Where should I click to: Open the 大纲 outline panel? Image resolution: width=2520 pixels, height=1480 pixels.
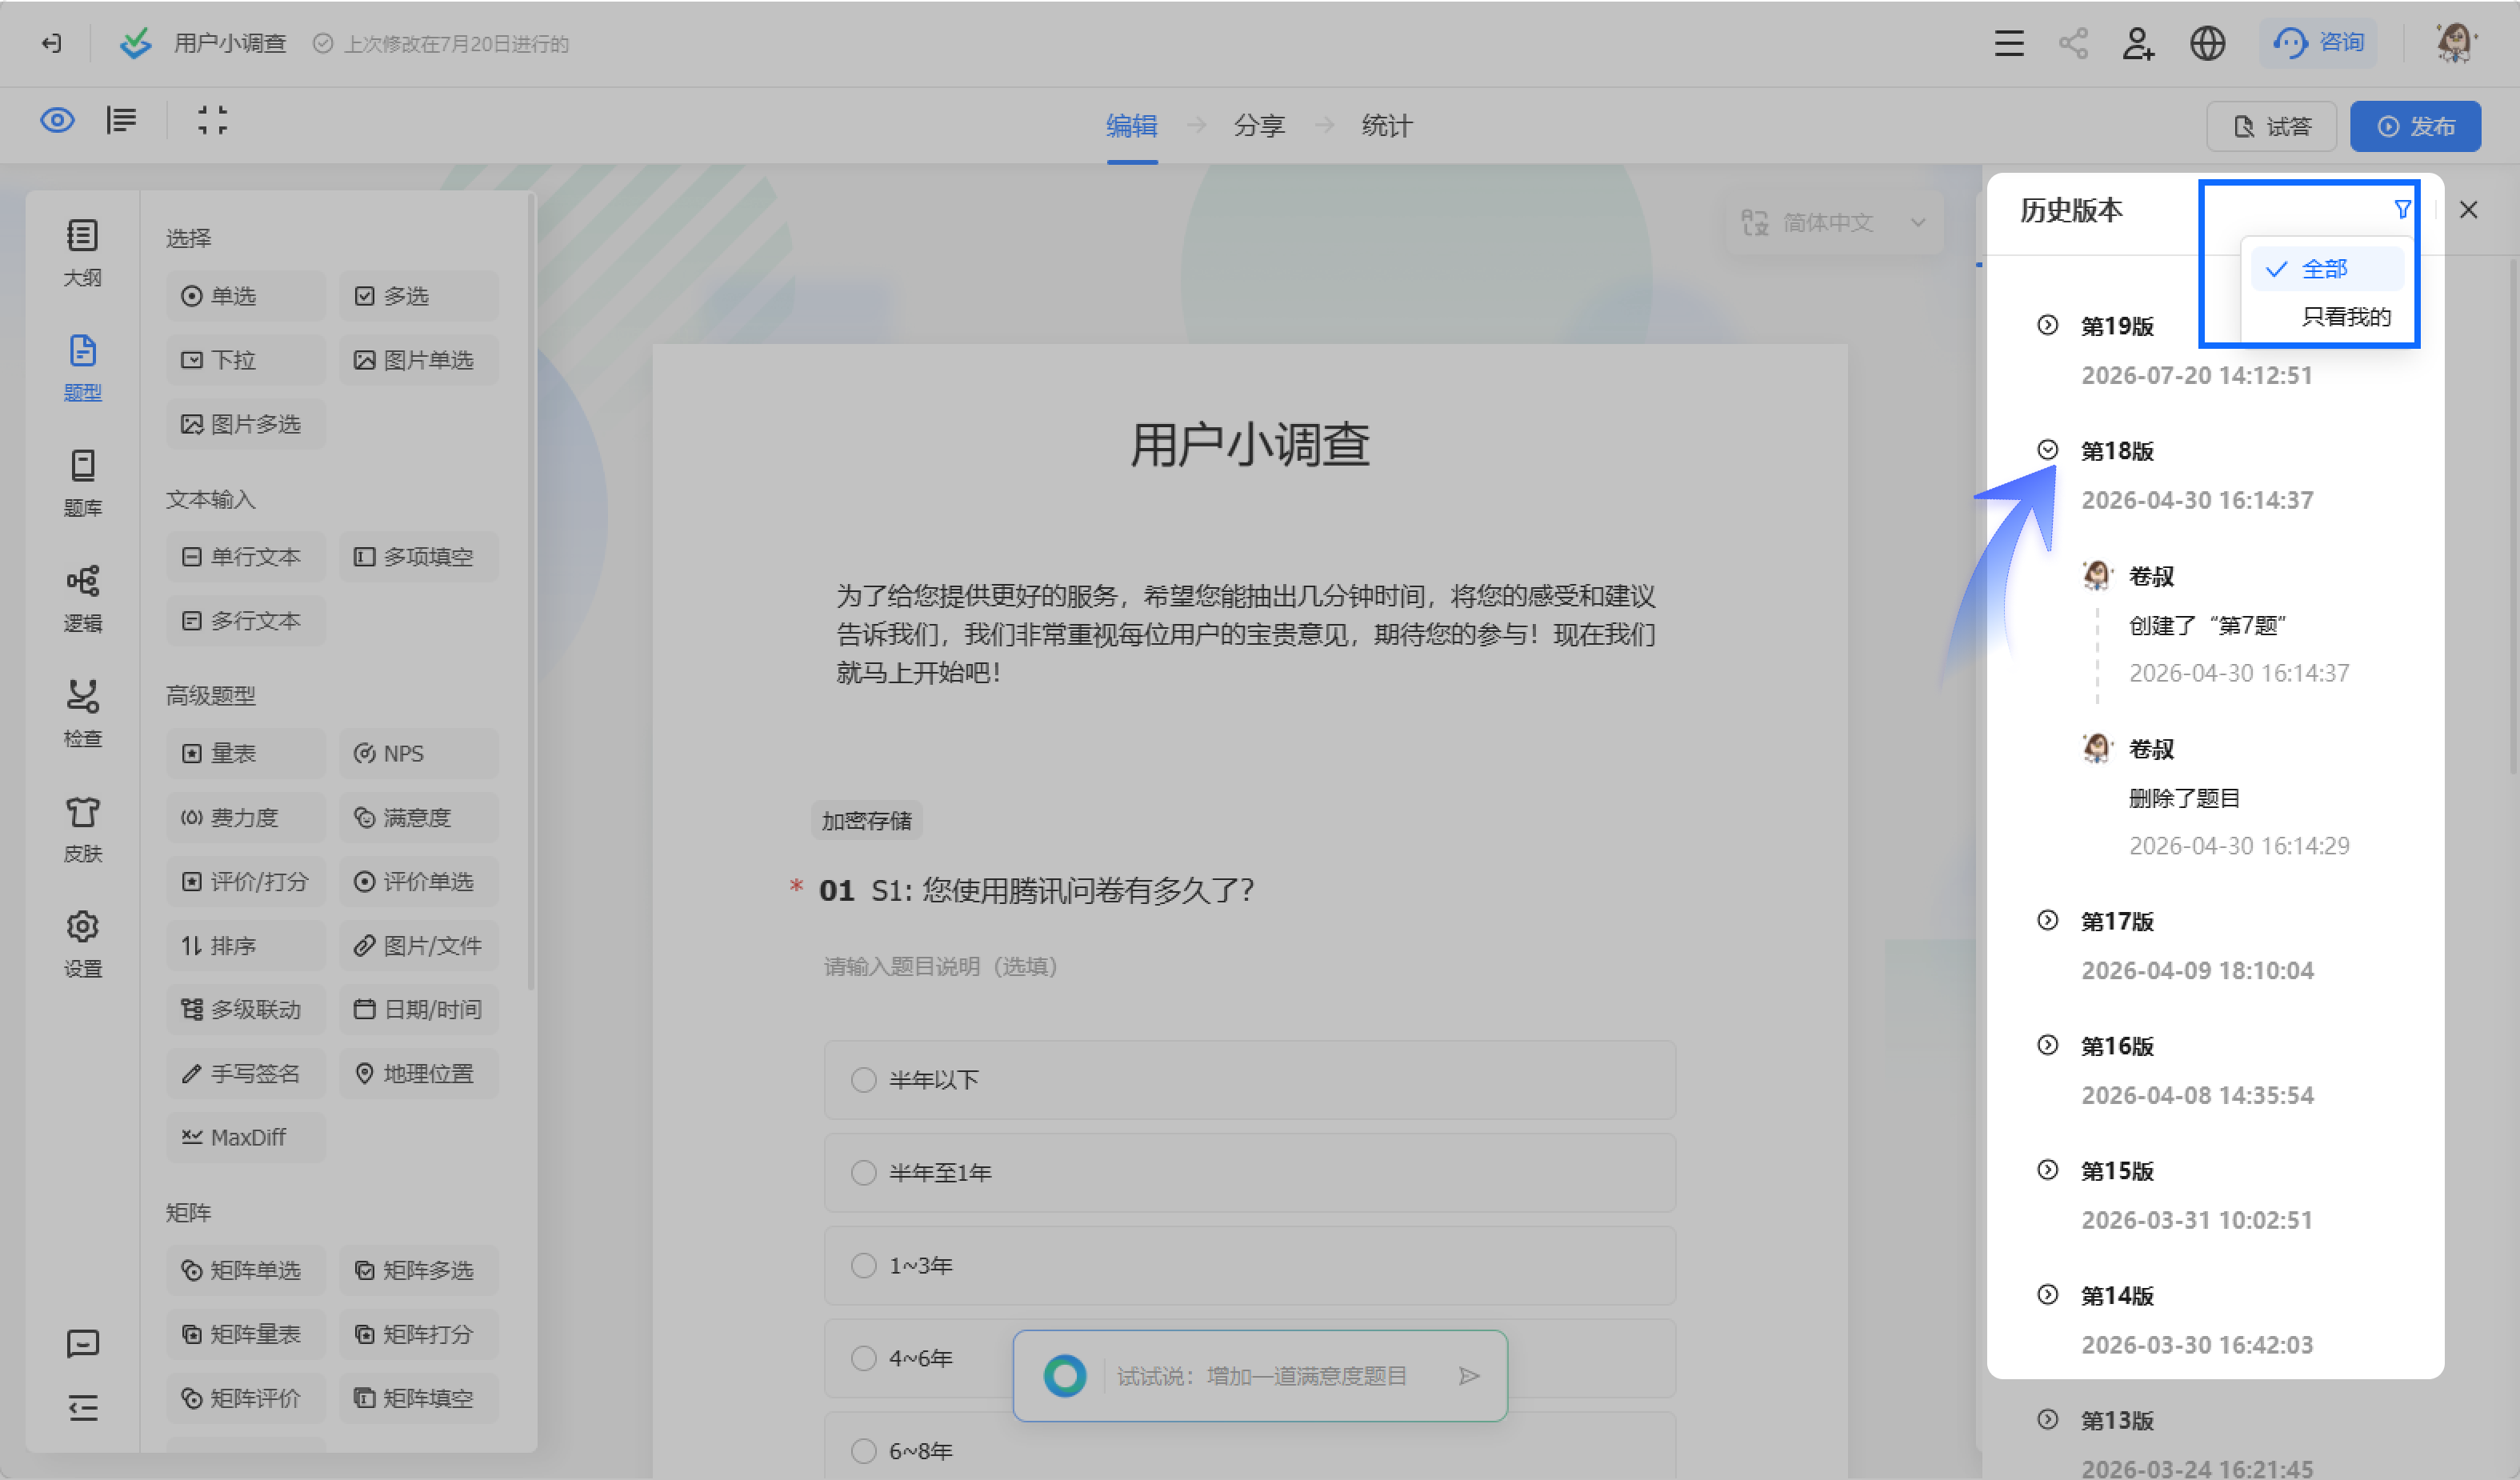tap(82, 253)
